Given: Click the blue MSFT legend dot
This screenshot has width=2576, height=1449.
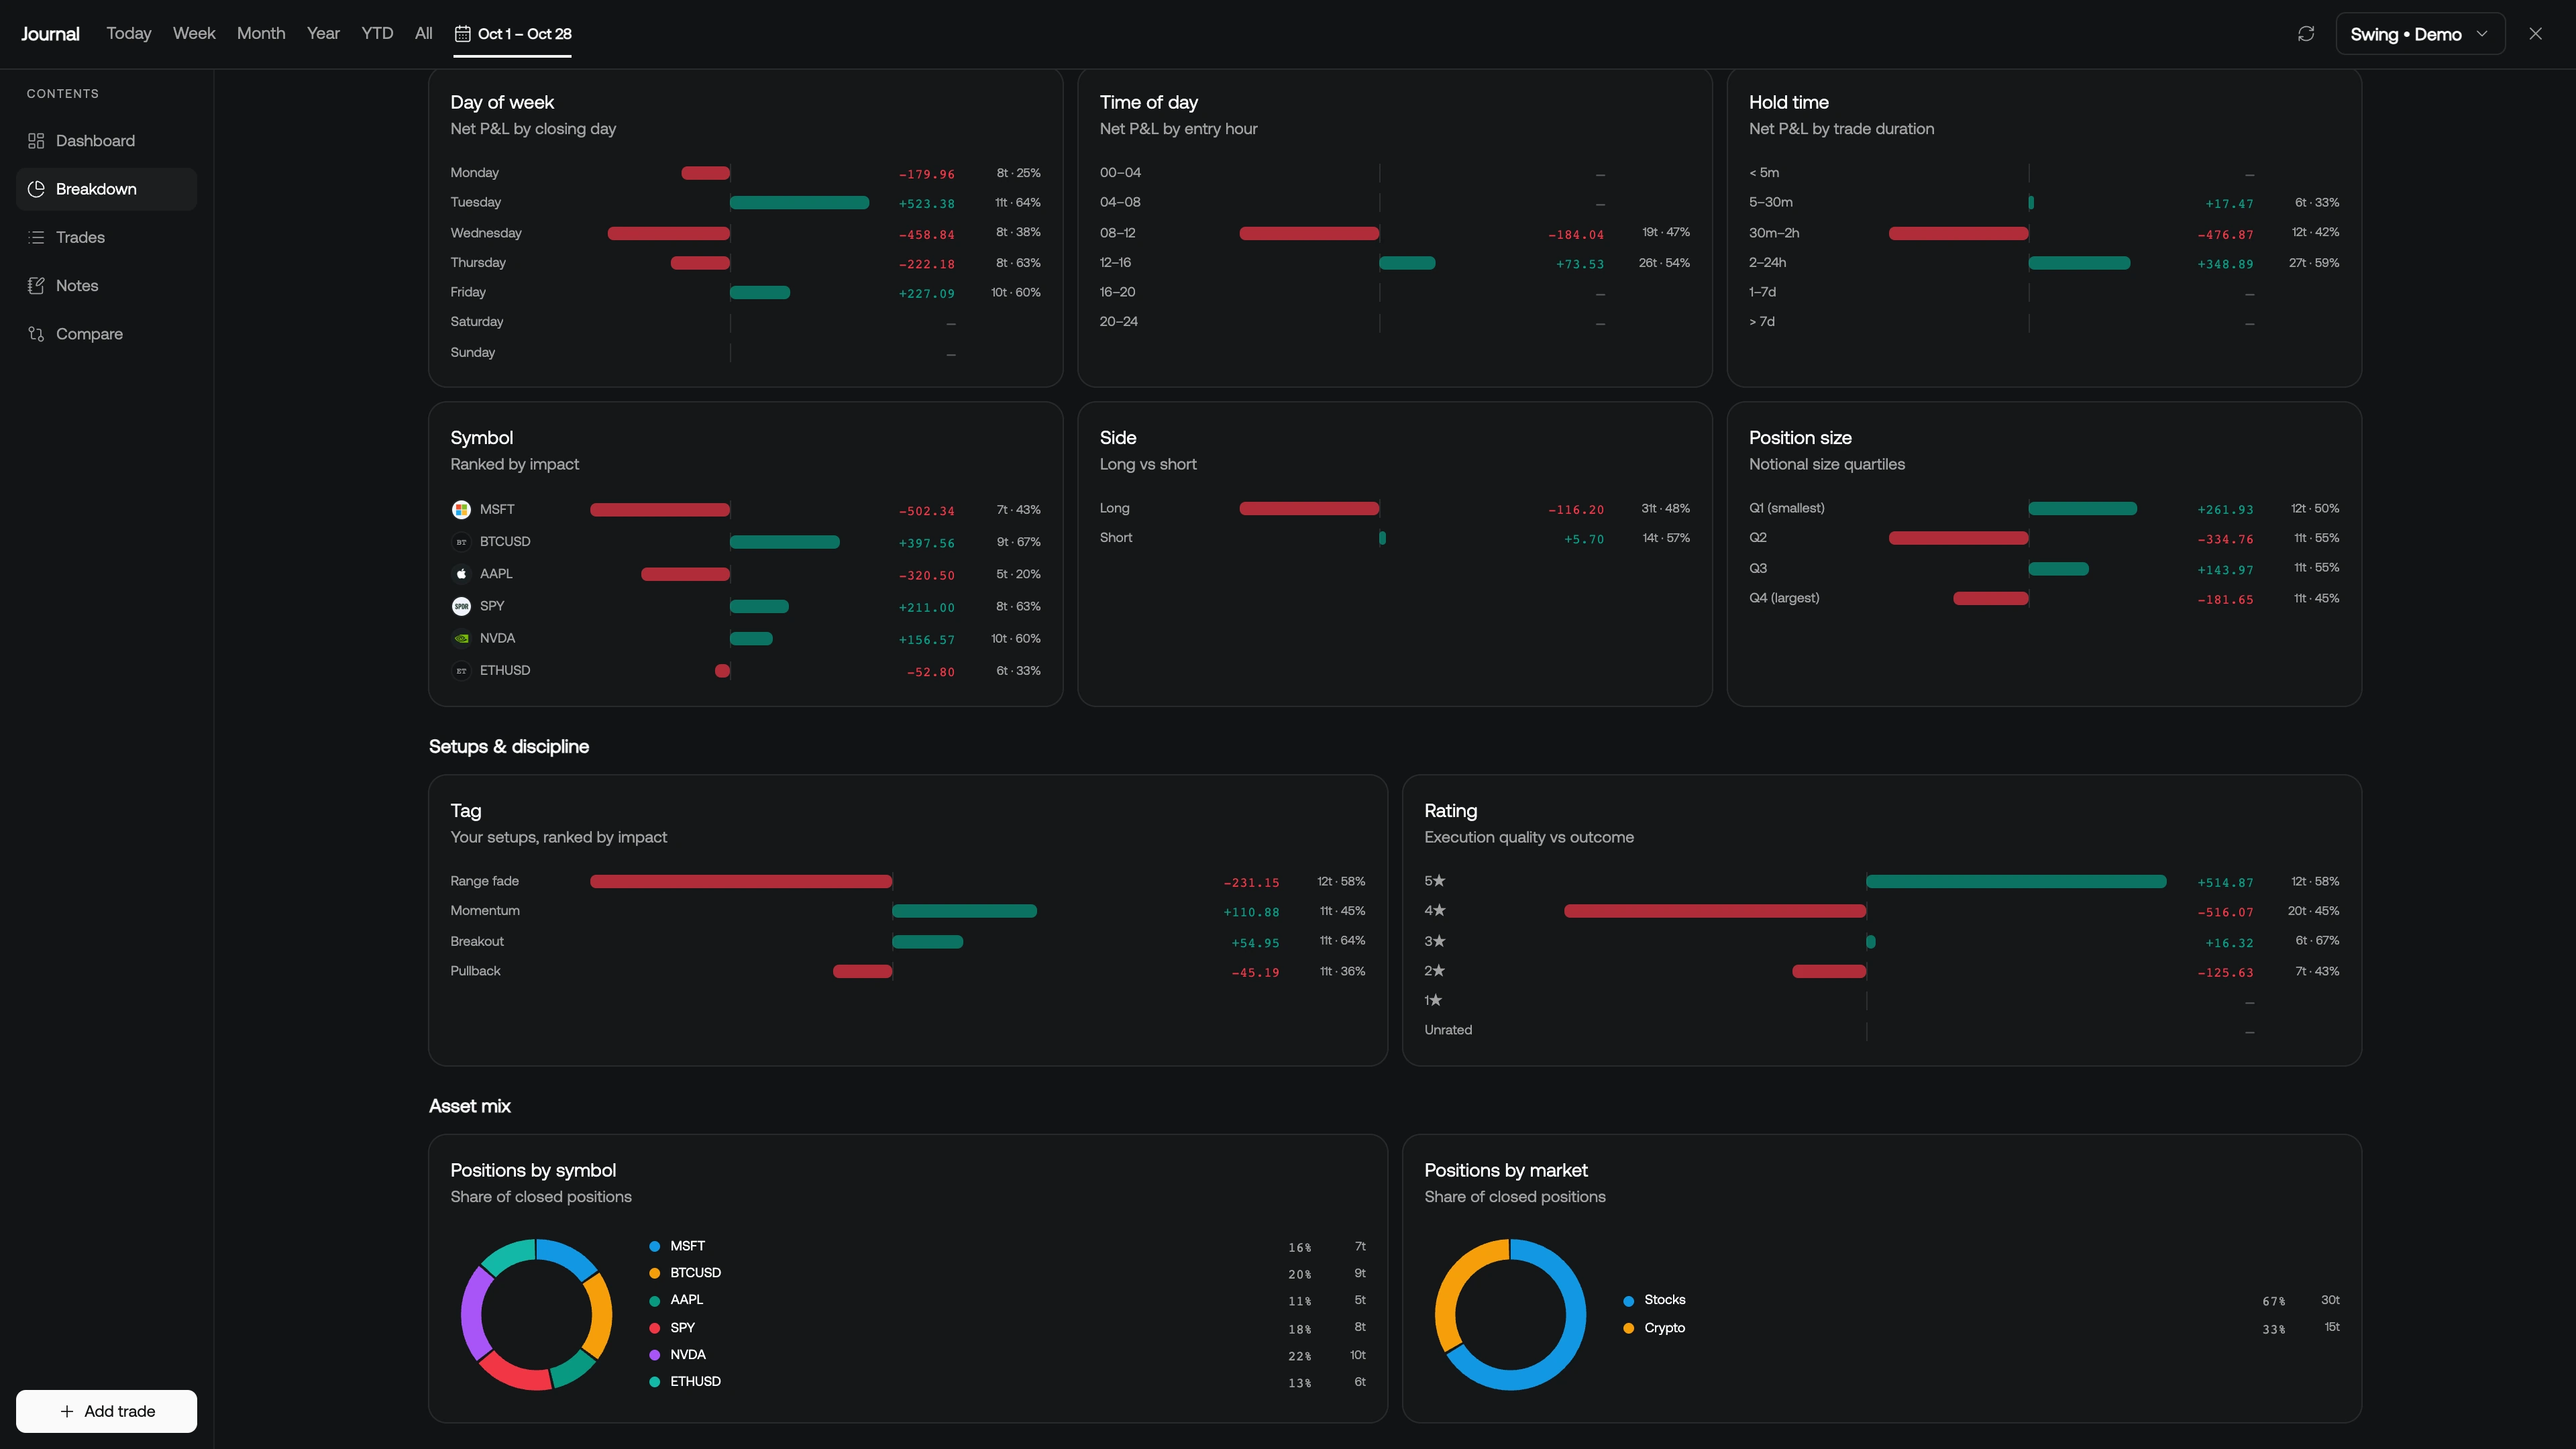Looking at the screenshot, I should click(655, 1246).
